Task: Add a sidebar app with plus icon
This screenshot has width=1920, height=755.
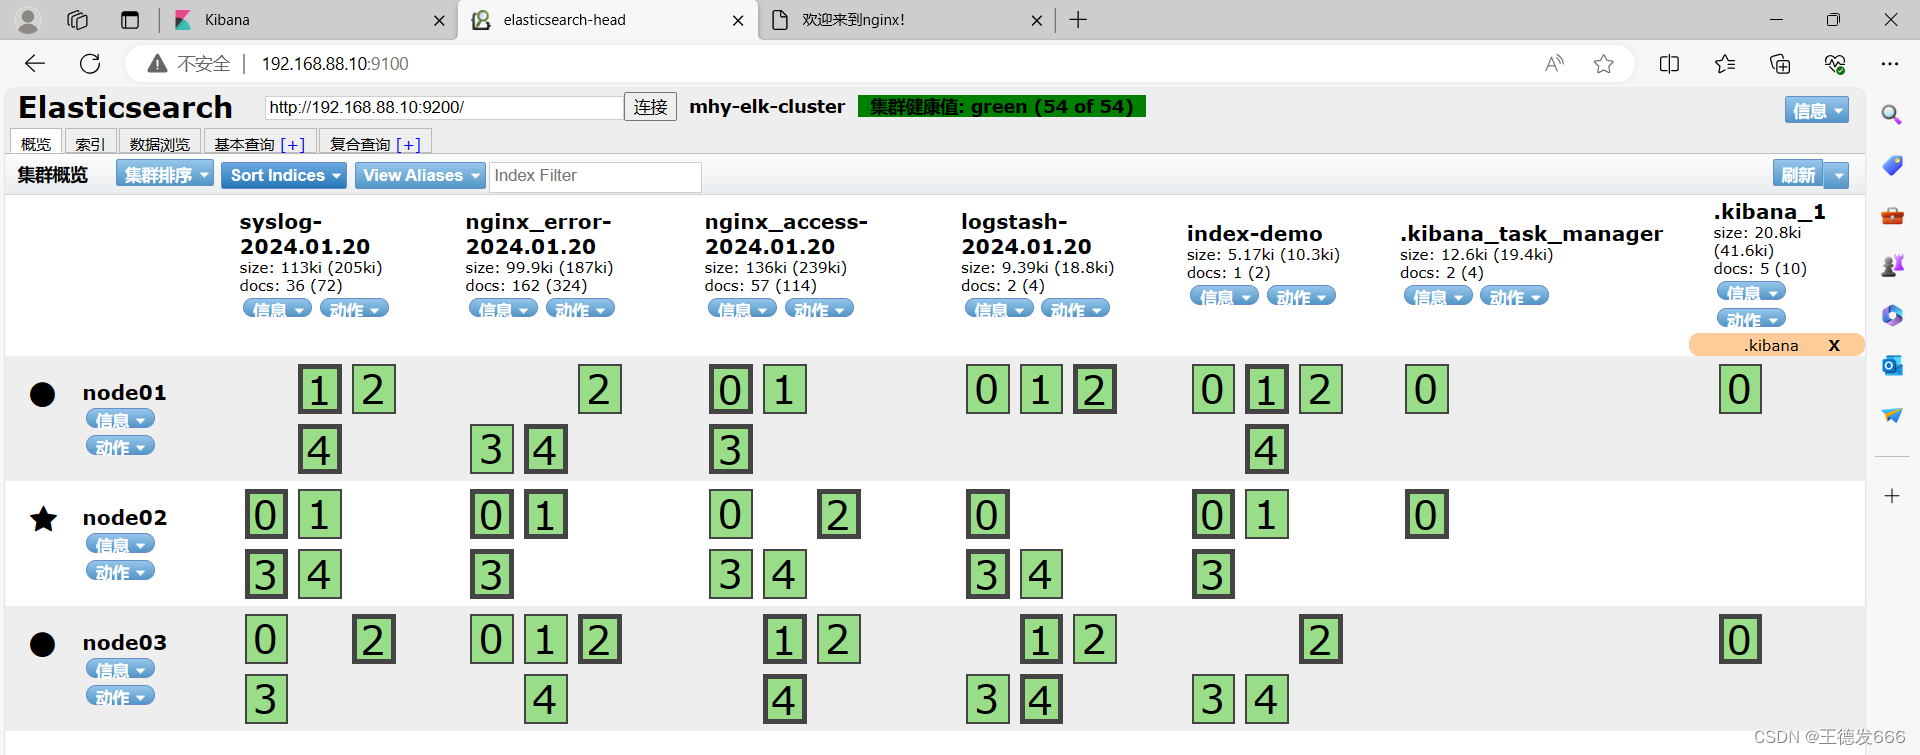Action: click(1892, 496)
